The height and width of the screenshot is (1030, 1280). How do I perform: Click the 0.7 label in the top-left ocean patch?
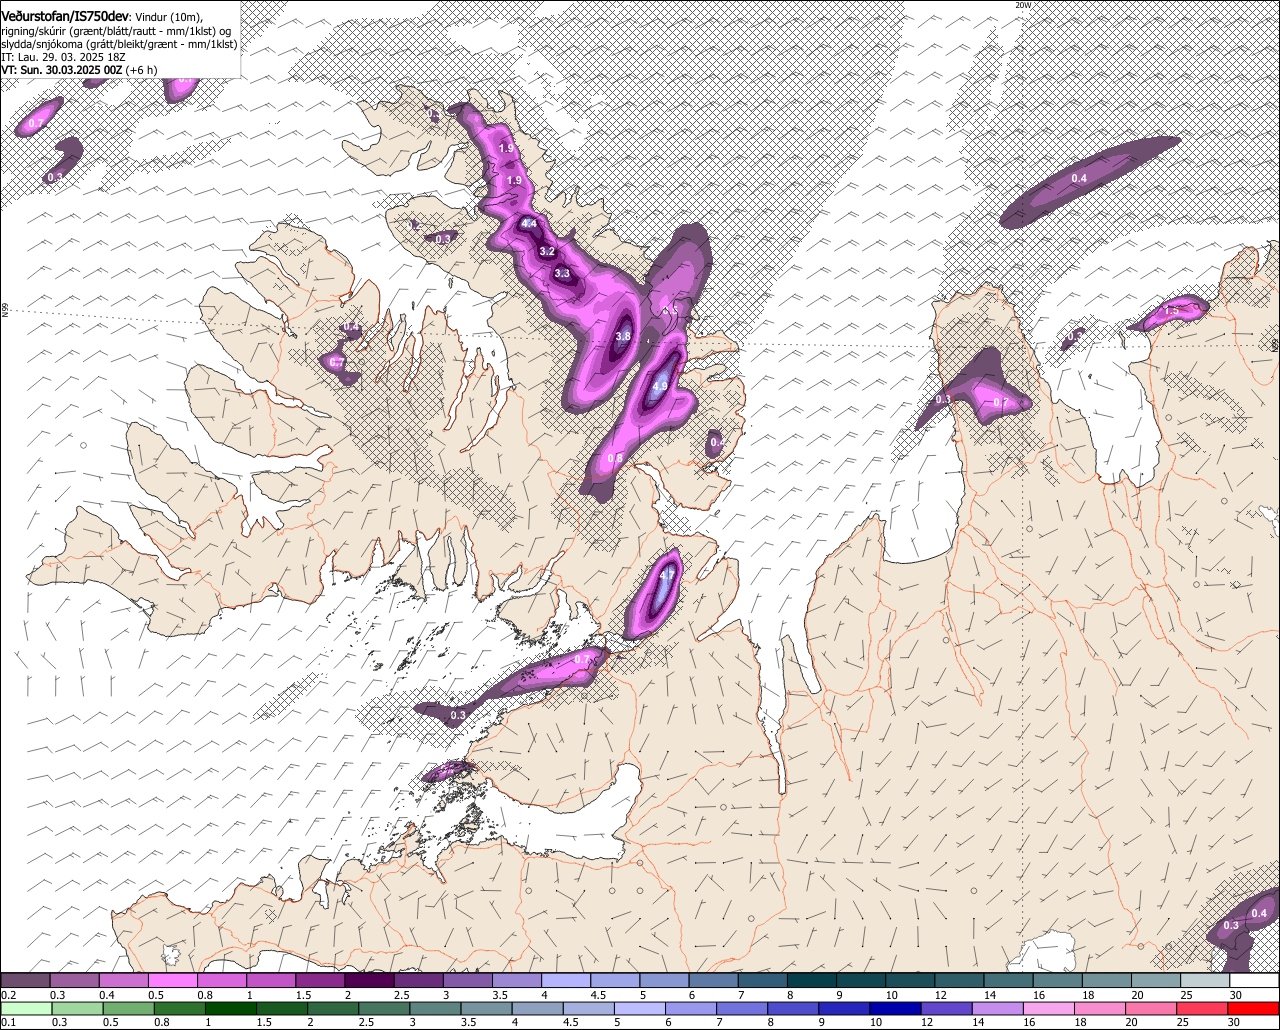pos(37,122)
